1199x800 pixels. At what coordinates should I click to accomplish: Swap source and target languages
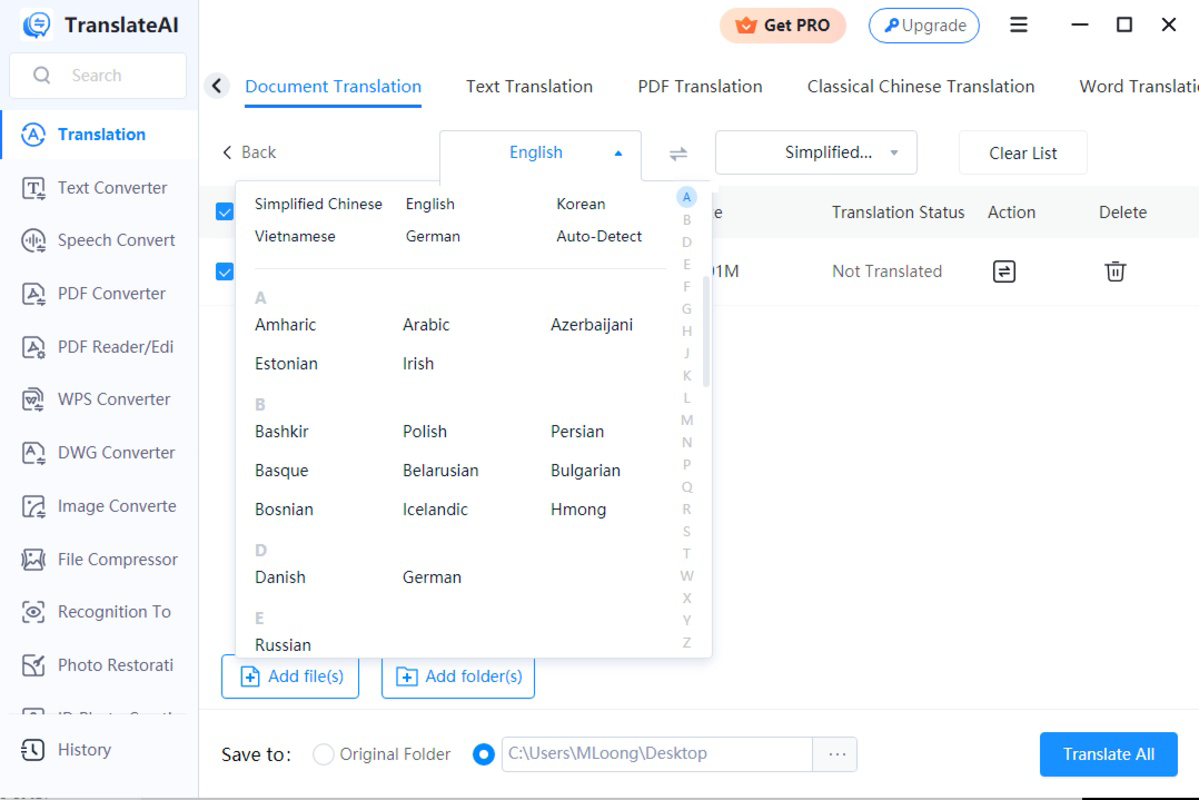point(678,154)
